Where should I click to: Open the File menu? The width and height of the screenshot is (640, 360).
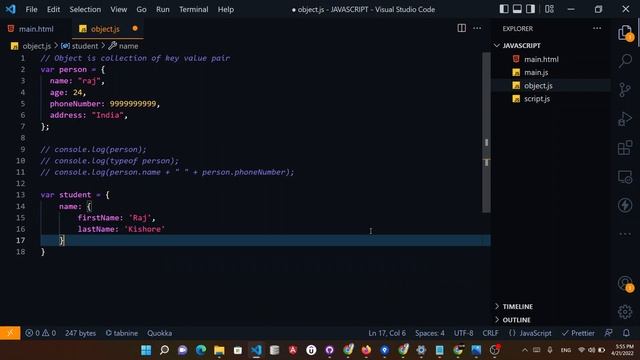pos(31,9)
